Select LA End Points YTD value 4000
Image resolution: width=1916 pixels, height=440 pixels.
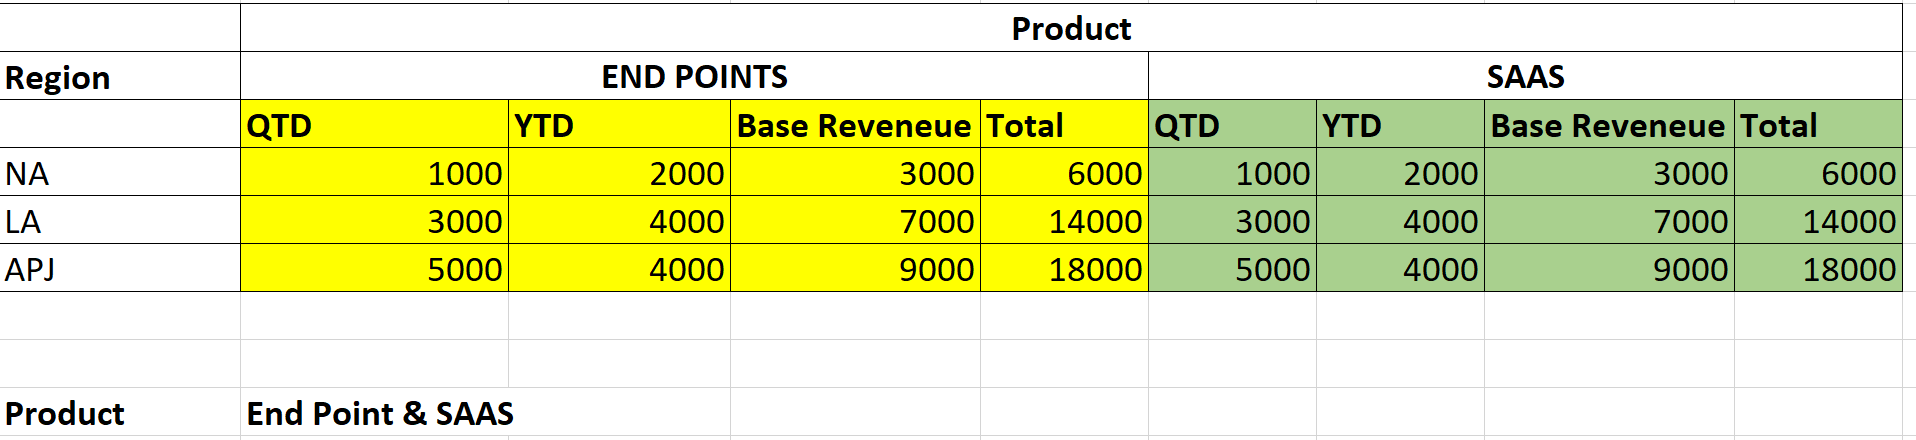[x=619, y=220]
